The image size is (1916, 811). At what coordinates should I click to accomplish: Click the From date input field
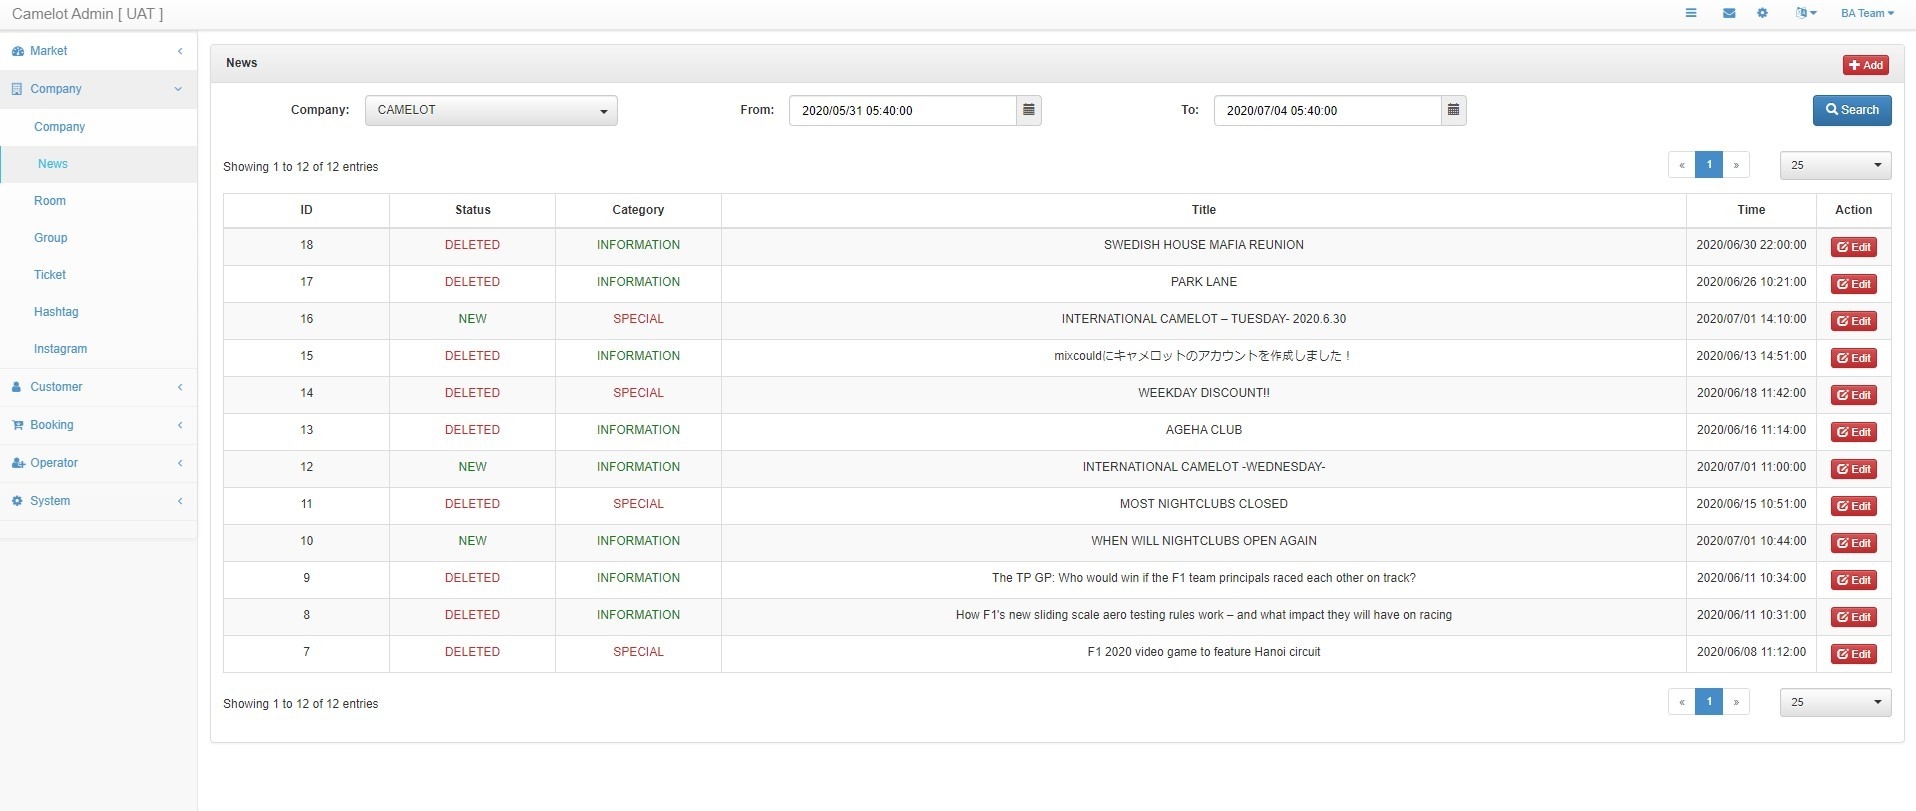[x=902, y=110]
